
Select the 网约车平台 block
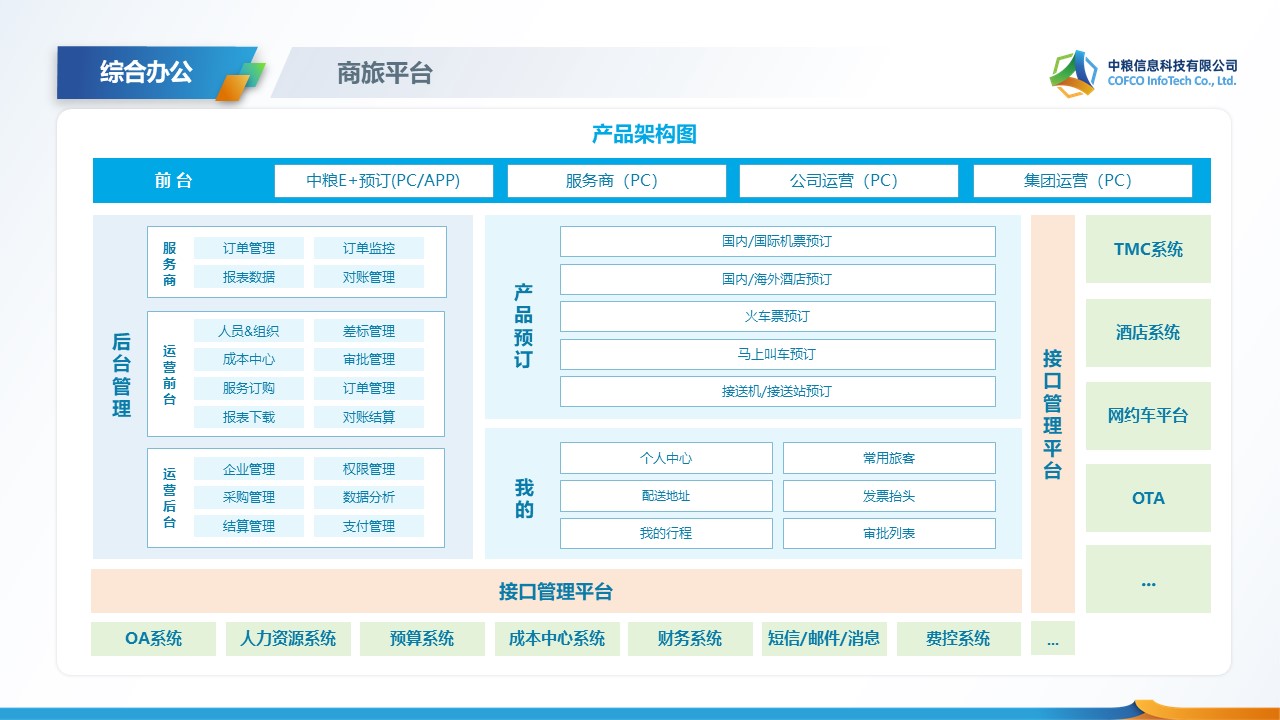(1148, 416)
